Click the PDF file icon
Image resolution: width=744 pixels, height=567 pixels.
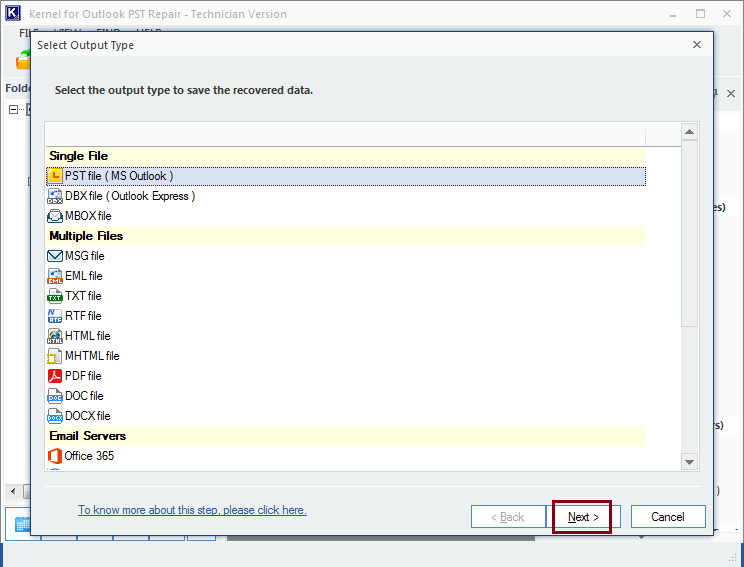(55, 376)
